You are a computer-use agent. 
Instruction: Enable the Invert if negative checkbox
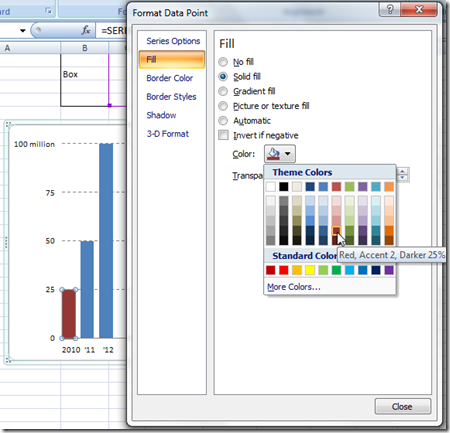pos(223,135)
